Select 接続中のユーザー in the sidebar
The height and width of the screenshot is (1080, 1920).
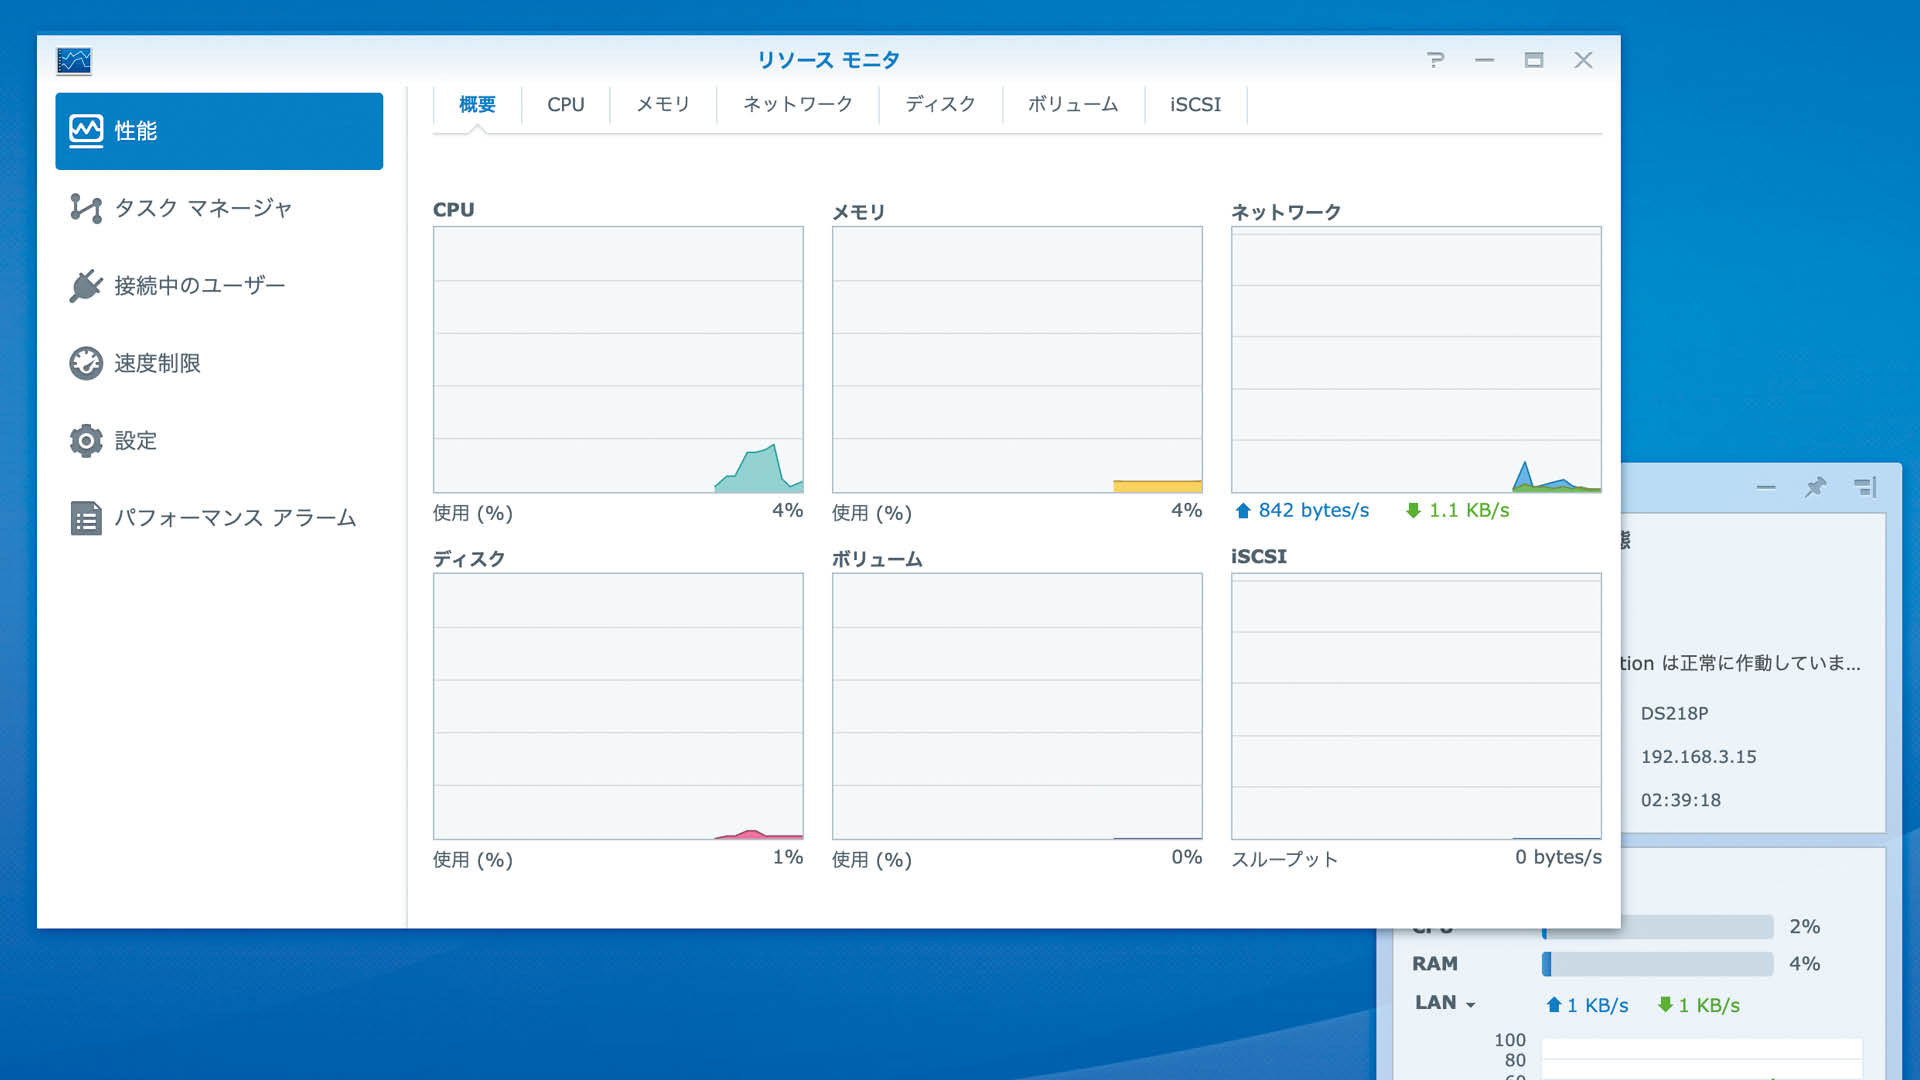click(219, 286)
